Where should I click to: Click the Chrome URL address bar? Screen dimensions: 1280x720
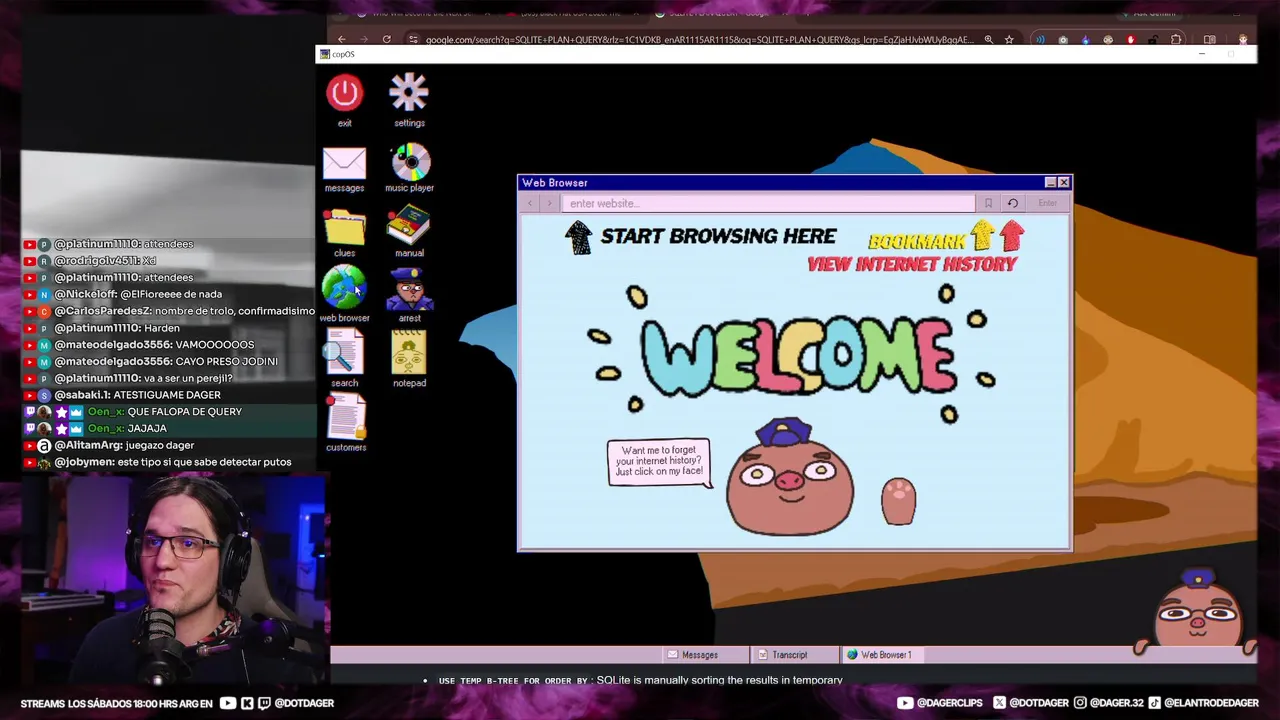tap(698, 40)
